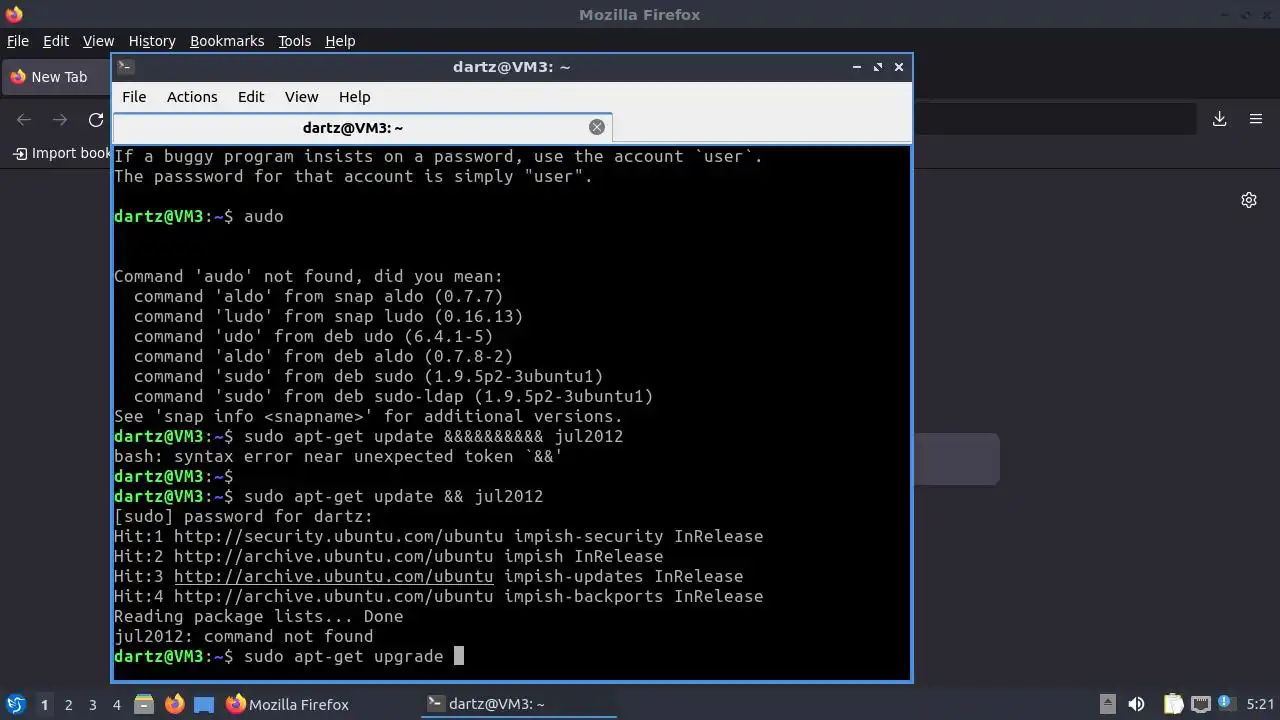Open Firefox's Tools menu
Image resolution: width=1280 pixels, height=720 pixels.
pos(295,41)
